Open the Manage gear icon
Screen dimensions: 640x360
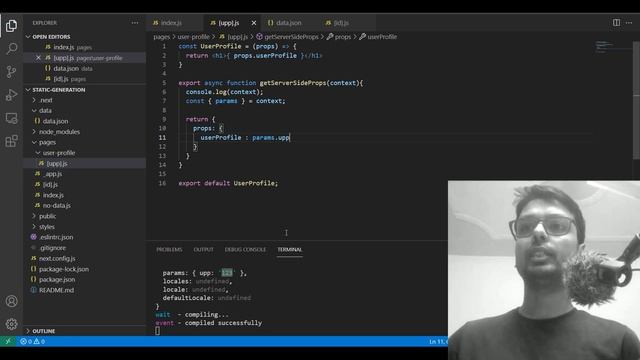pos(11,324)
